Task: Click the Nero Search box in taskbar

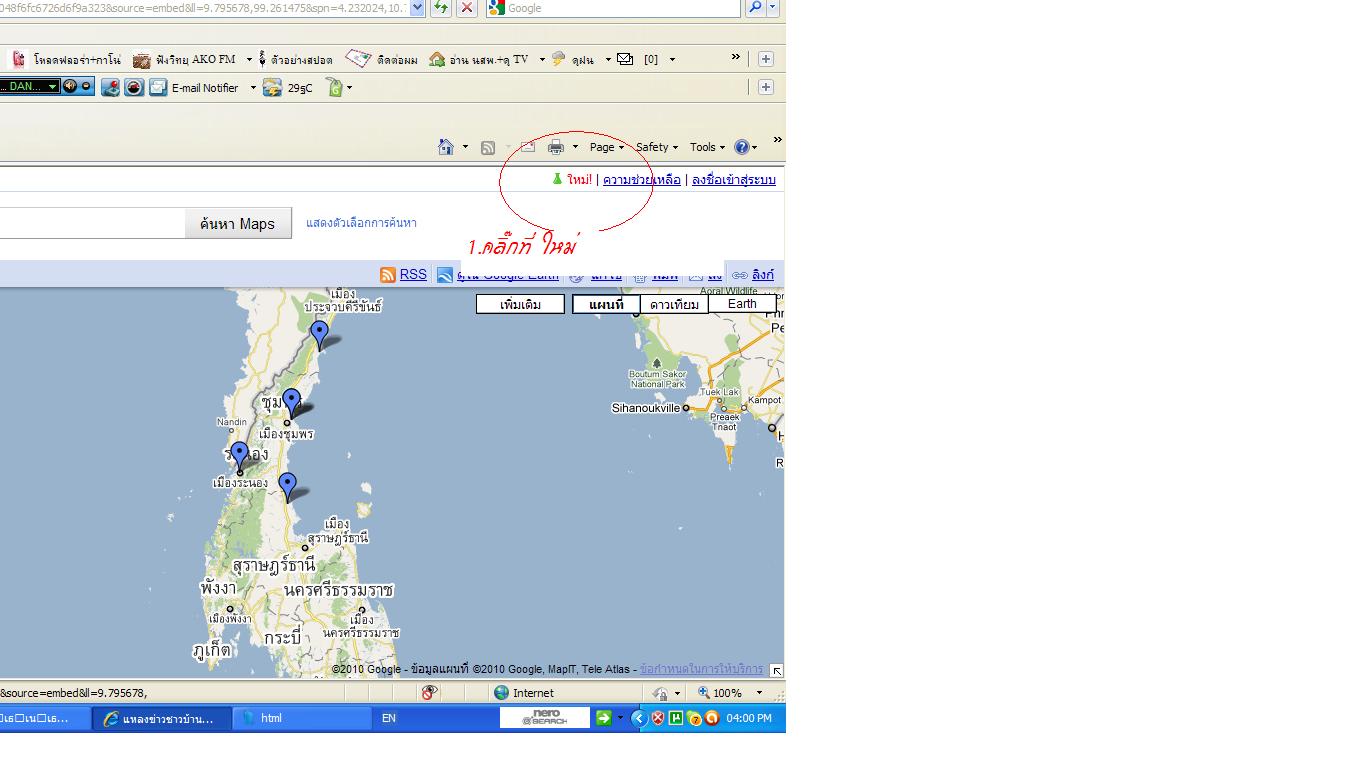Action: click(544, 718)
